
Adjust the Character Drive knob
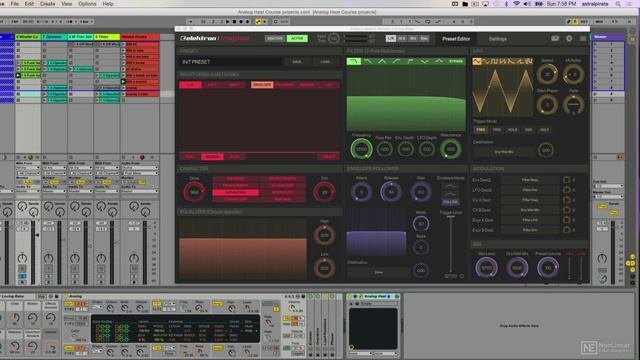point(194,192)
